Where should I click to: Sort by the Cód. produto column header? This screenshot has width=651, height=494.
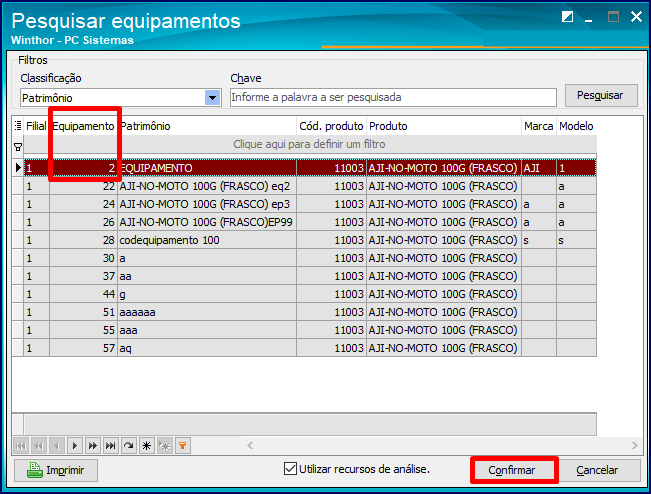point(331,126)
